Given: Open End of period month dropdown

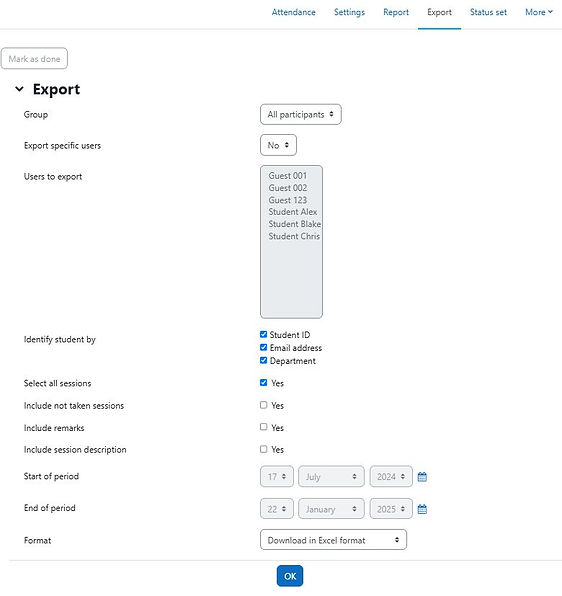Looking at the screenshot, I should pyautogui.click(x=331, y=509).
